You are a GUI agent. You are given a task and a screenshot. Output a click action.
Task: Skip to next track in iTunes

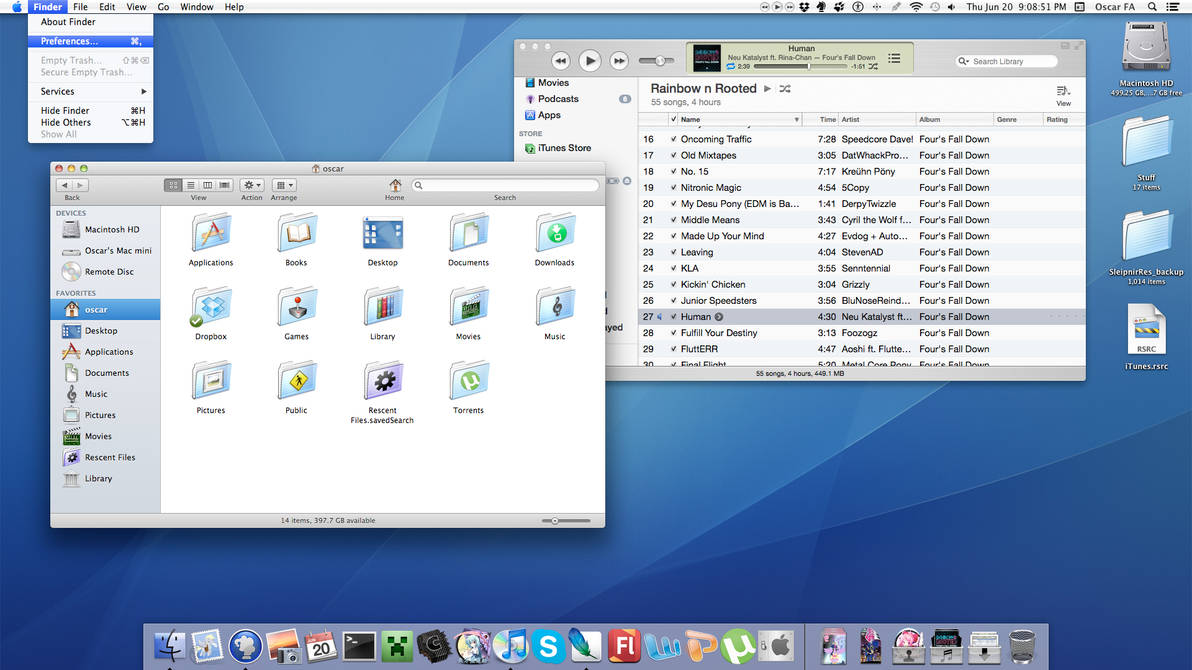point(619,61)
